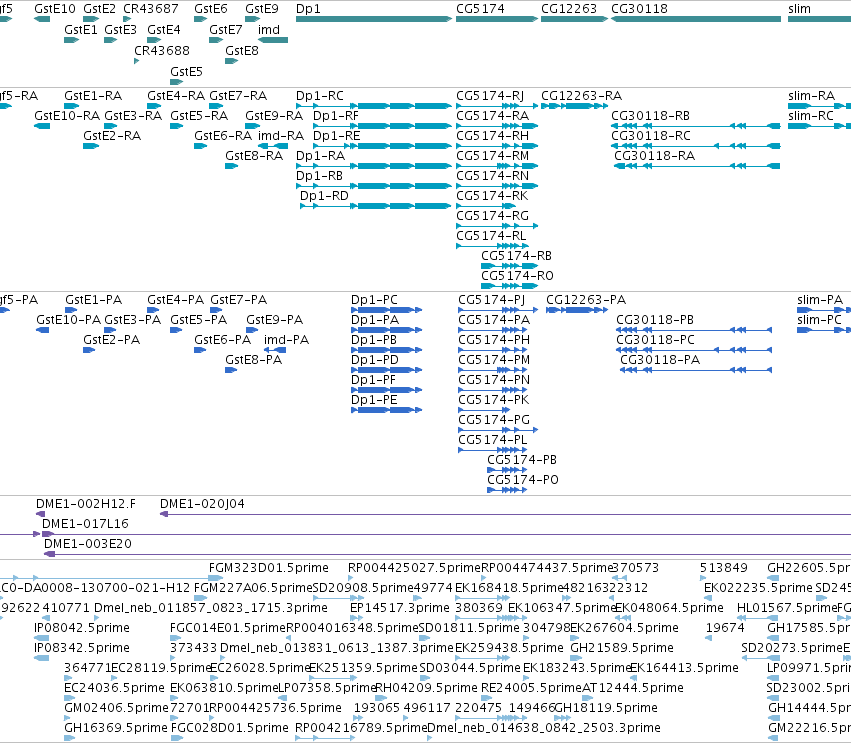The image size is (851, 743).
Task: Click EST IP08342.5prime
Action: (x=42, y=658)
